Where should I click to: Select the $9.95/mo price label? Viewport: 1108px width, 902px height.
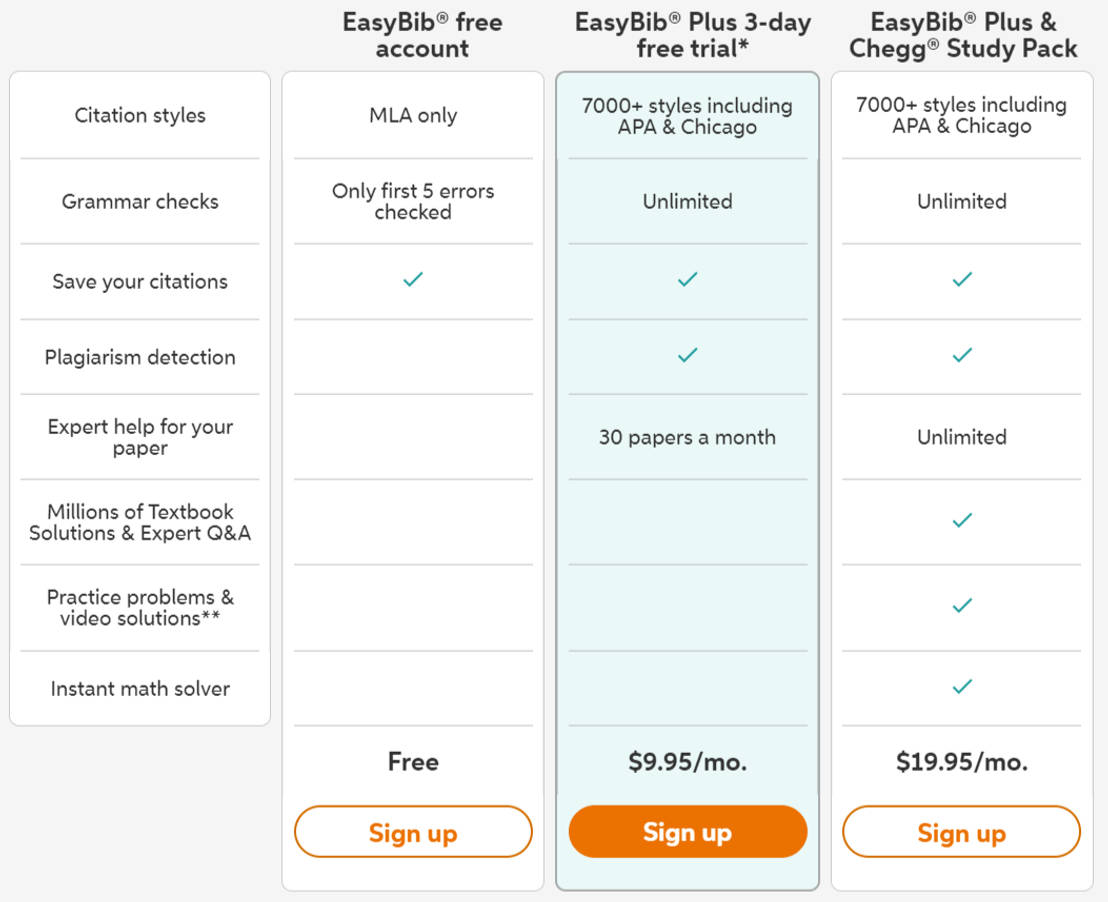point(687,762)
